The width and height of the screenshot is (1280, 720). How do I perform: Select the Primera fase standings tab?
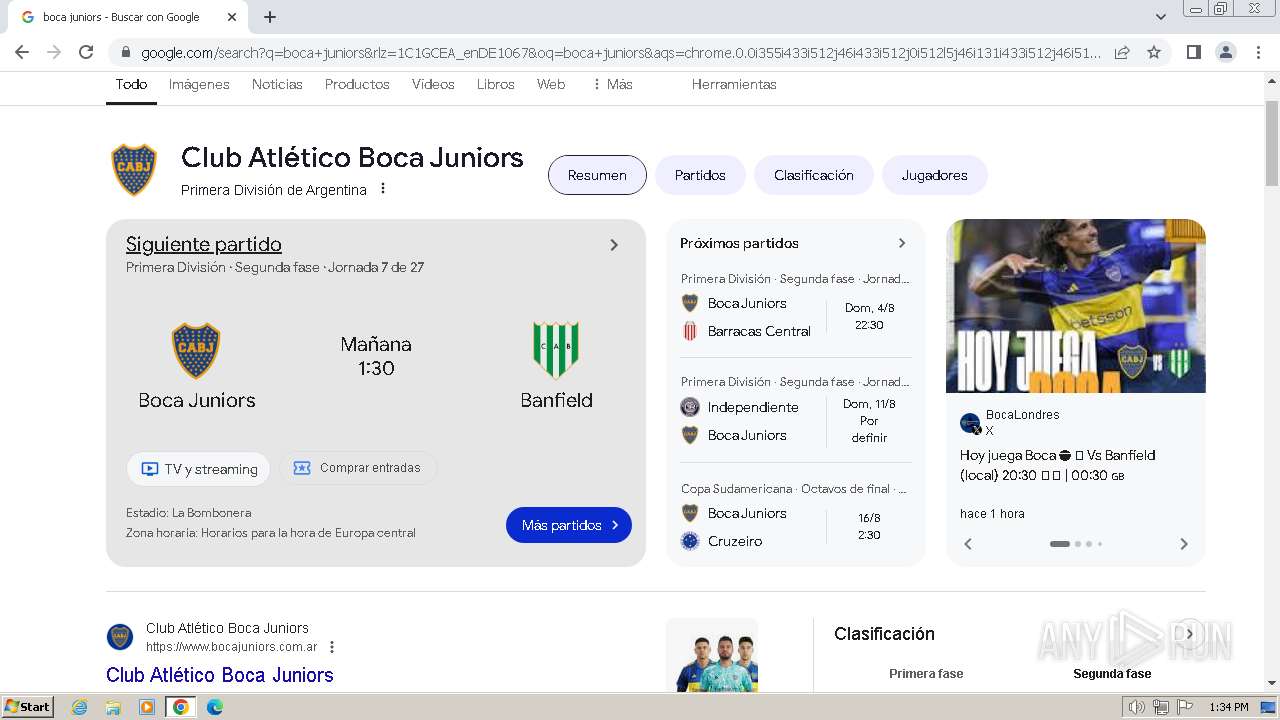tap(926, 674)
